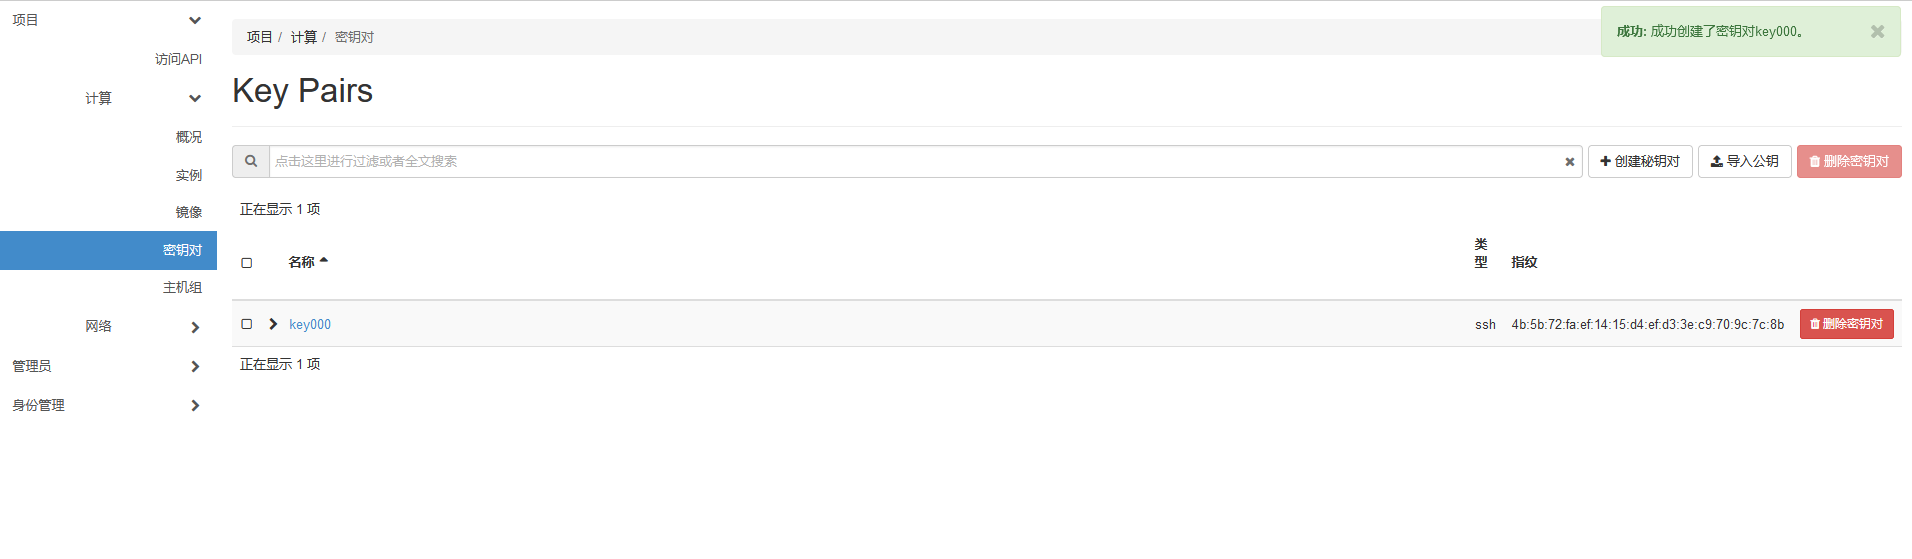This screenshot has width=1912, height=559.
Task: Expand the key000 row details chevron
Action: click(273, 324)
